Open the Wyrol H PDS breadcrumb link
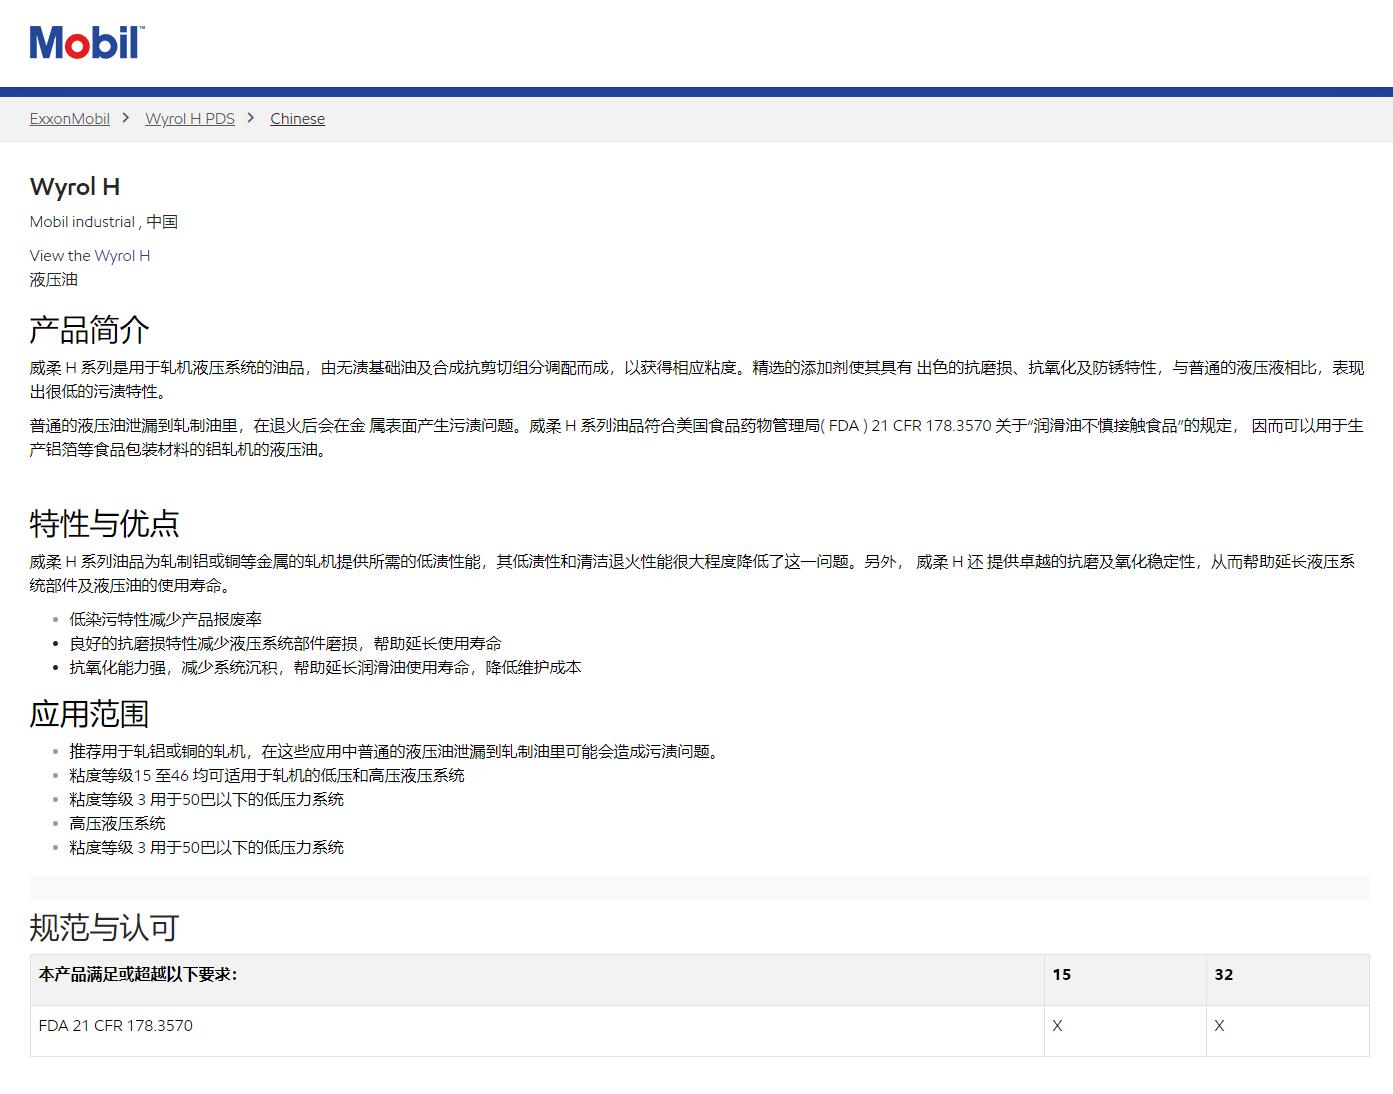This screenshot has width=1393, height=1094. click(x=190, y=118)
